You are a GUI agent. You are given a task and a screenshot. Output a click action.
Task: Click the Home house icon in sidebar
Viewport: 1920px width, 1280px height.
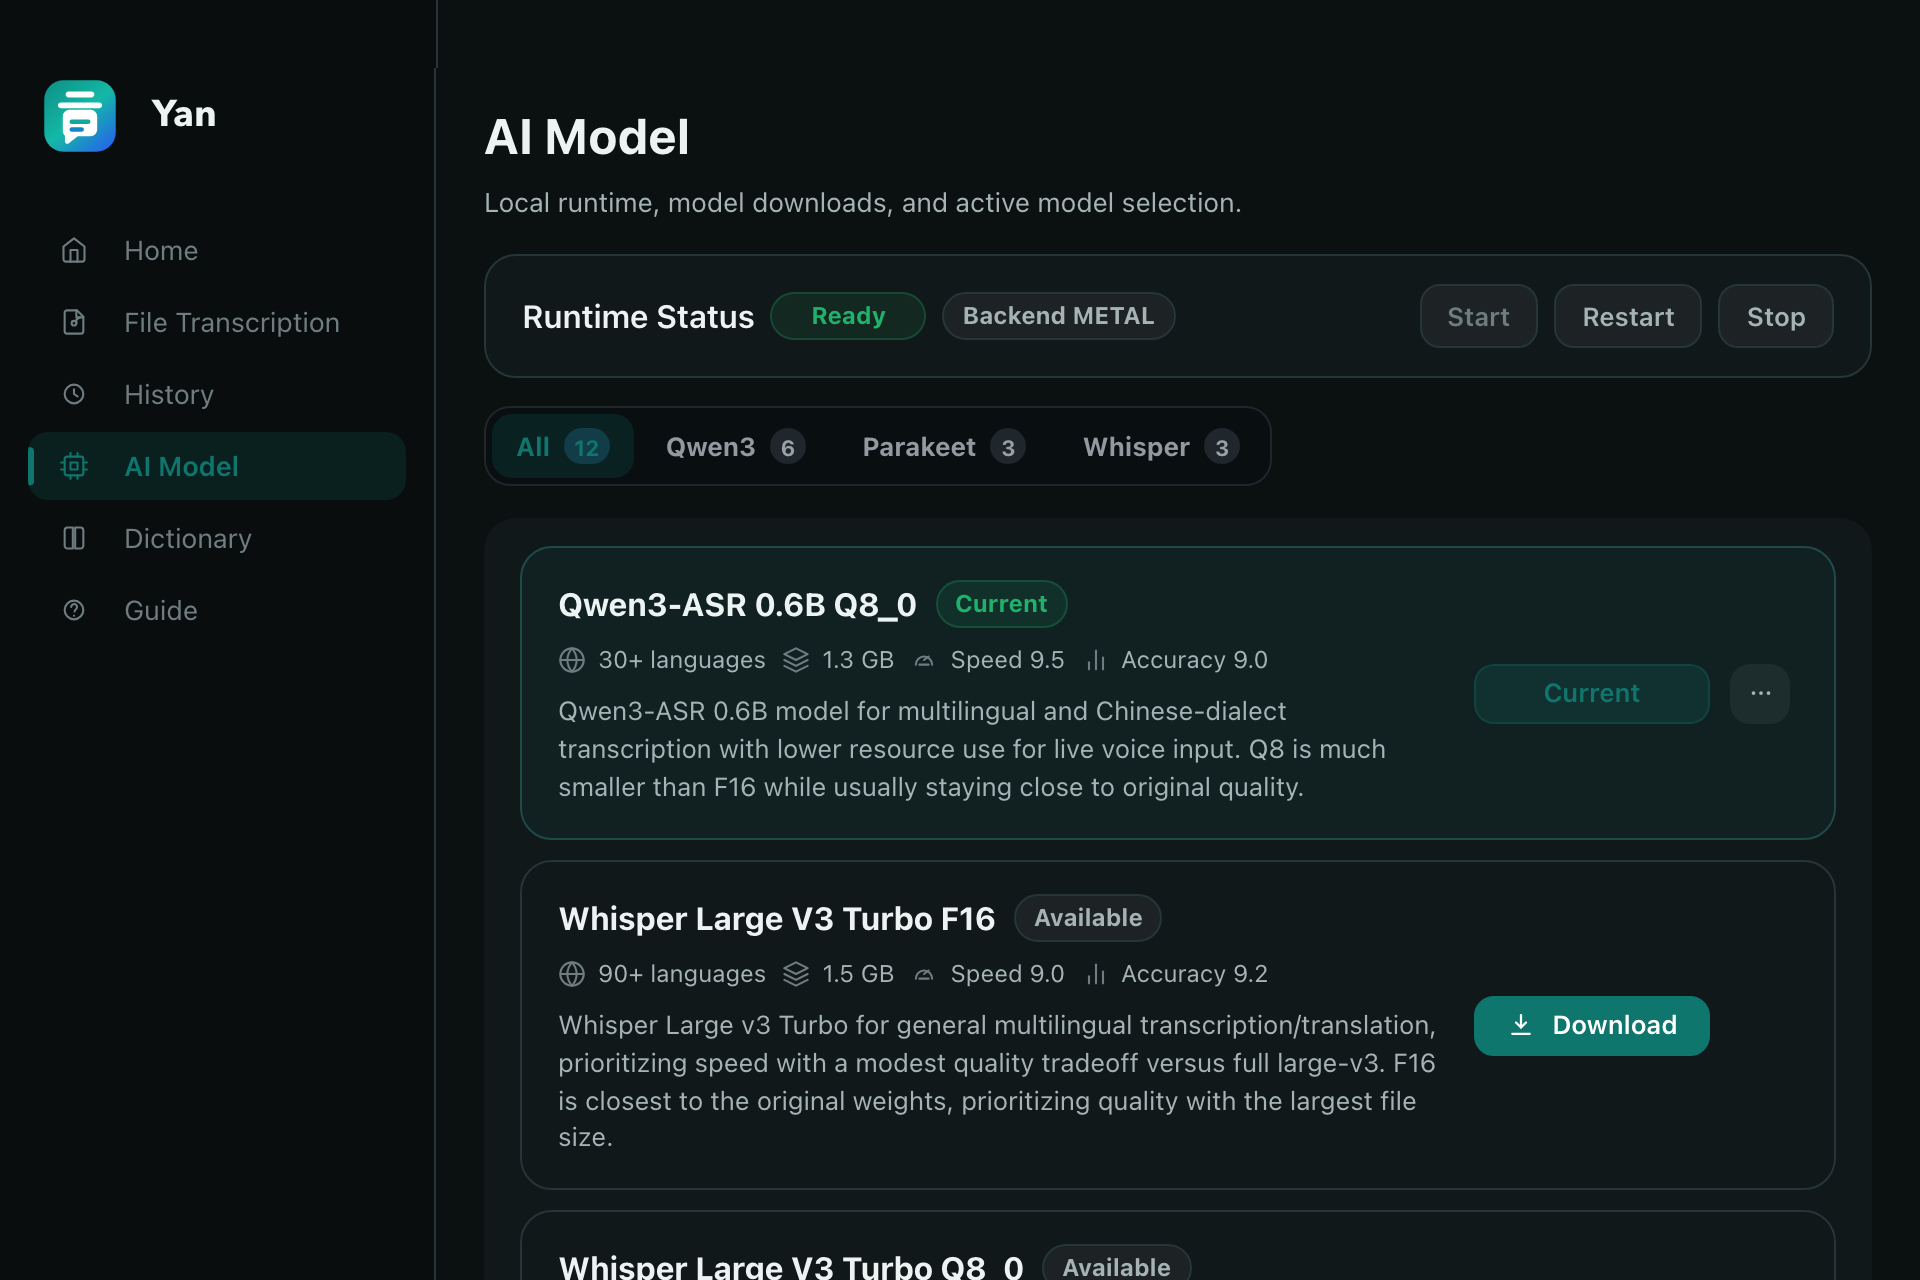coord(74,250)
